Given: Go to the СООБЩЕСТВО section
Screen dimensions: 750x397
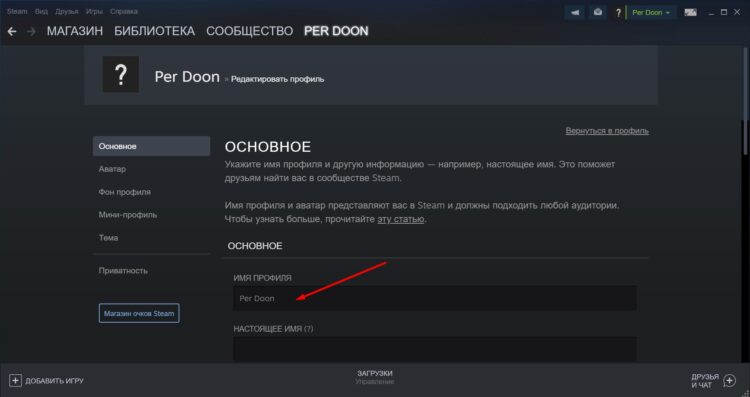Looking at the screenshot, I should pyautogui.click(x=249, y=32).
